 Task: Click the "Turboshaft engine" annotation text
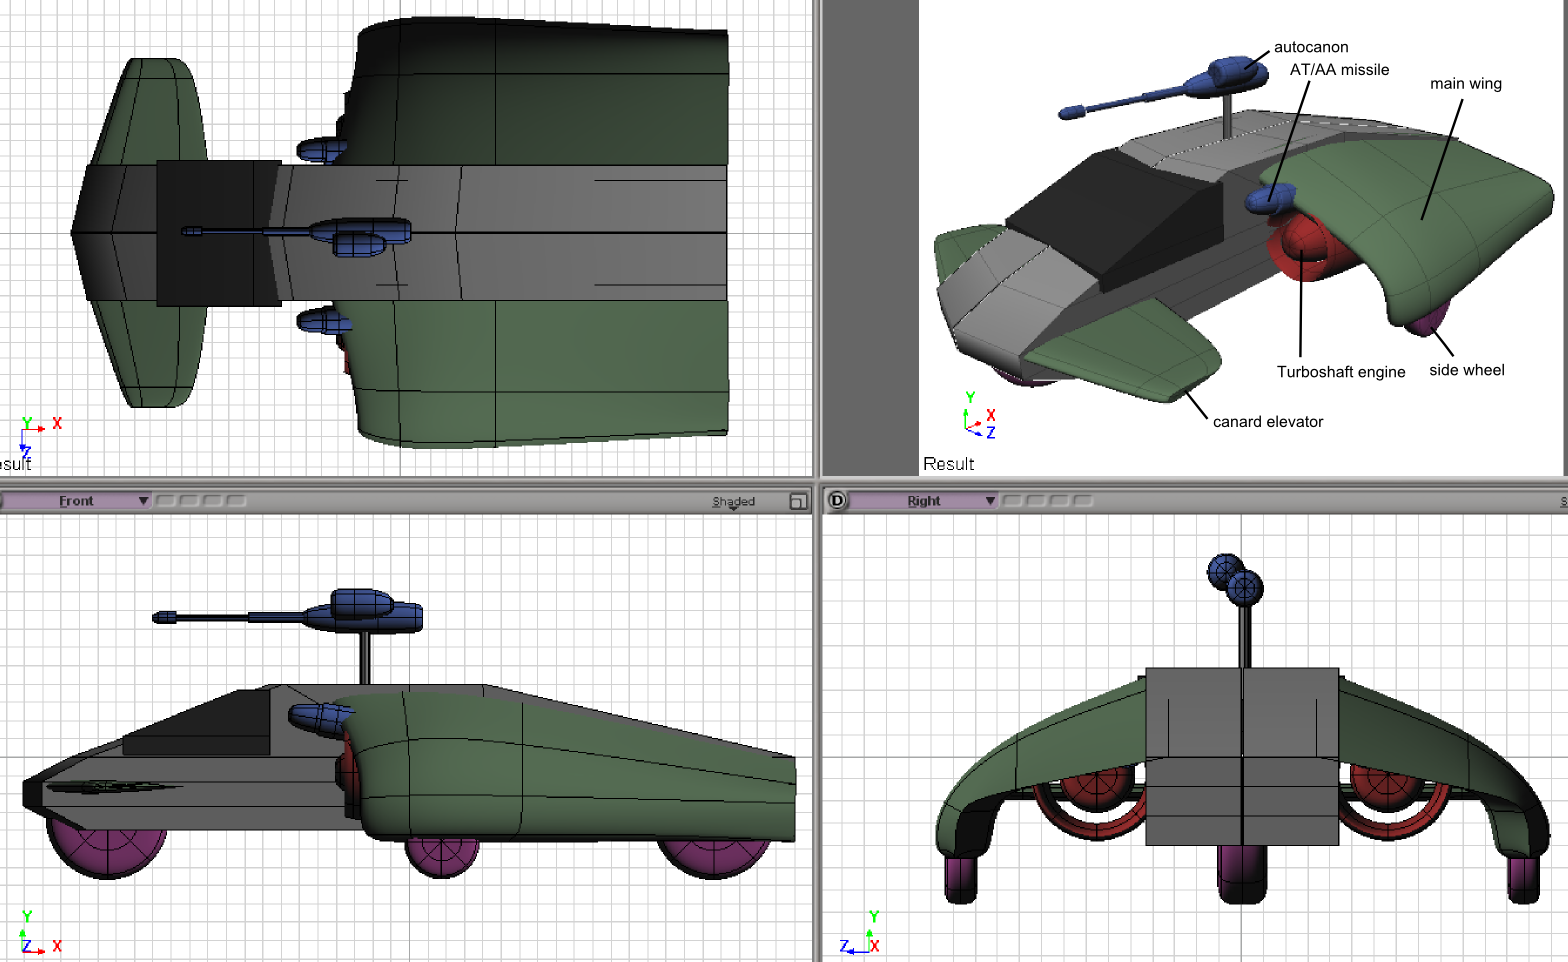1340,372
